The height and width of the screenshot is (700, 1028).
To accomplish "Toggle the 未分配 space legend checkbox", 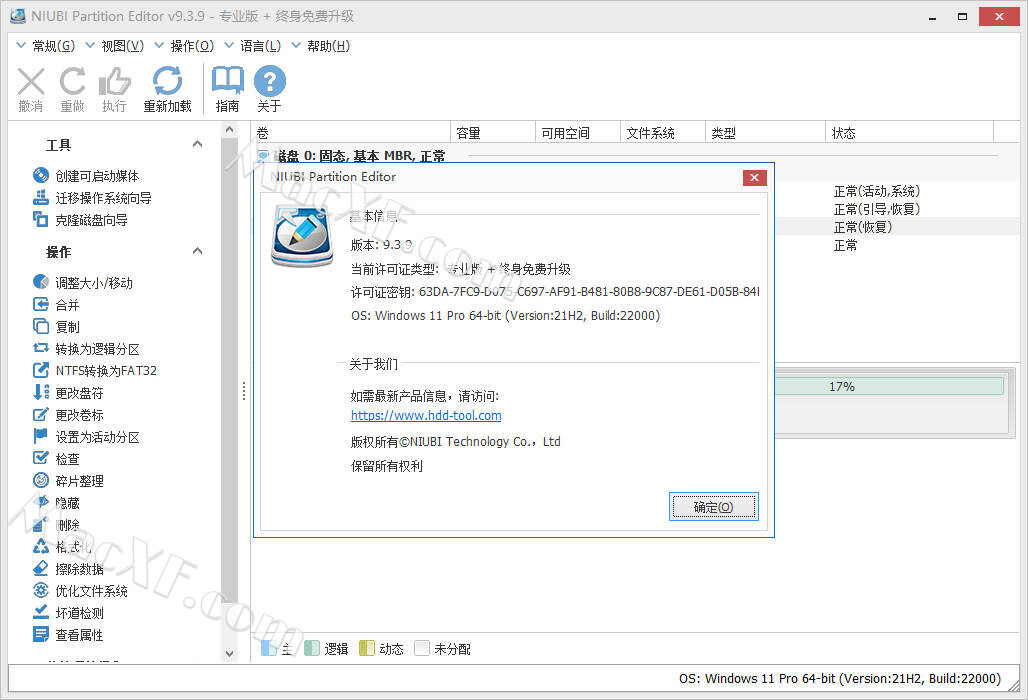I will coord(424,648).
